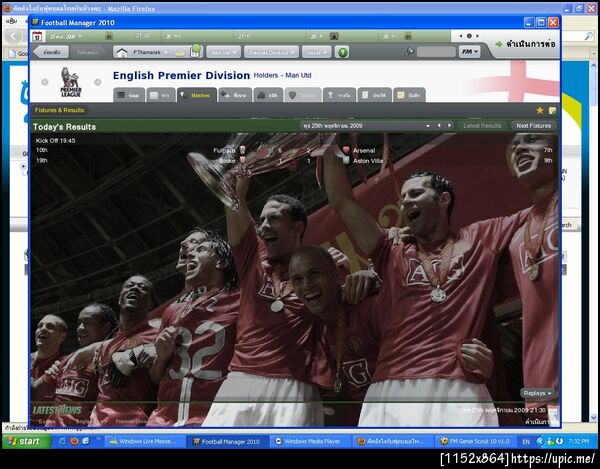This screenshot has height=469, width=600.
Task: Click the Stoke club badge
Action: (x=243, y=160)
